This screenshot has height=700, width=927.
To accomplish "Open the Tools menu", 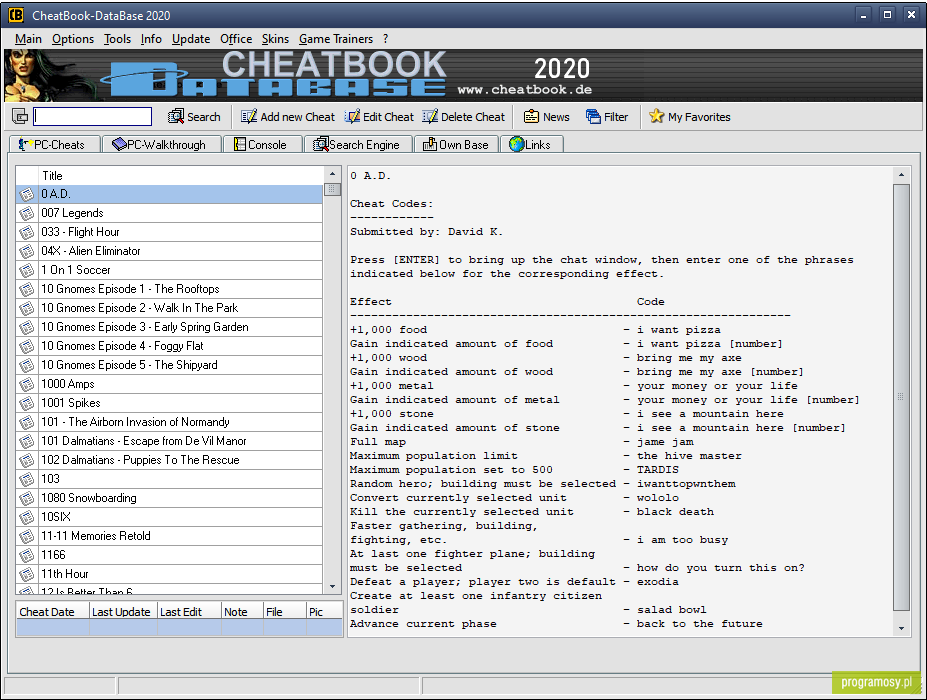I will coord(117,39).
